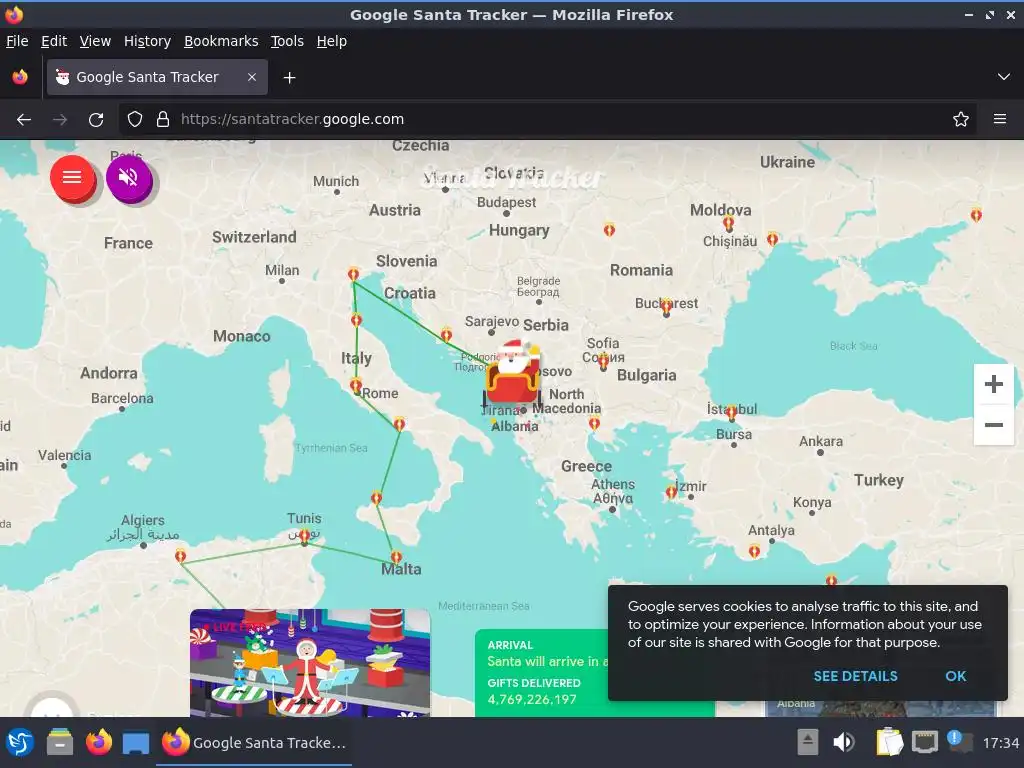Screen dimensions: 1024x768
Task: Open the Help menu
Action: pyautogui.click(x=332, y=41)
